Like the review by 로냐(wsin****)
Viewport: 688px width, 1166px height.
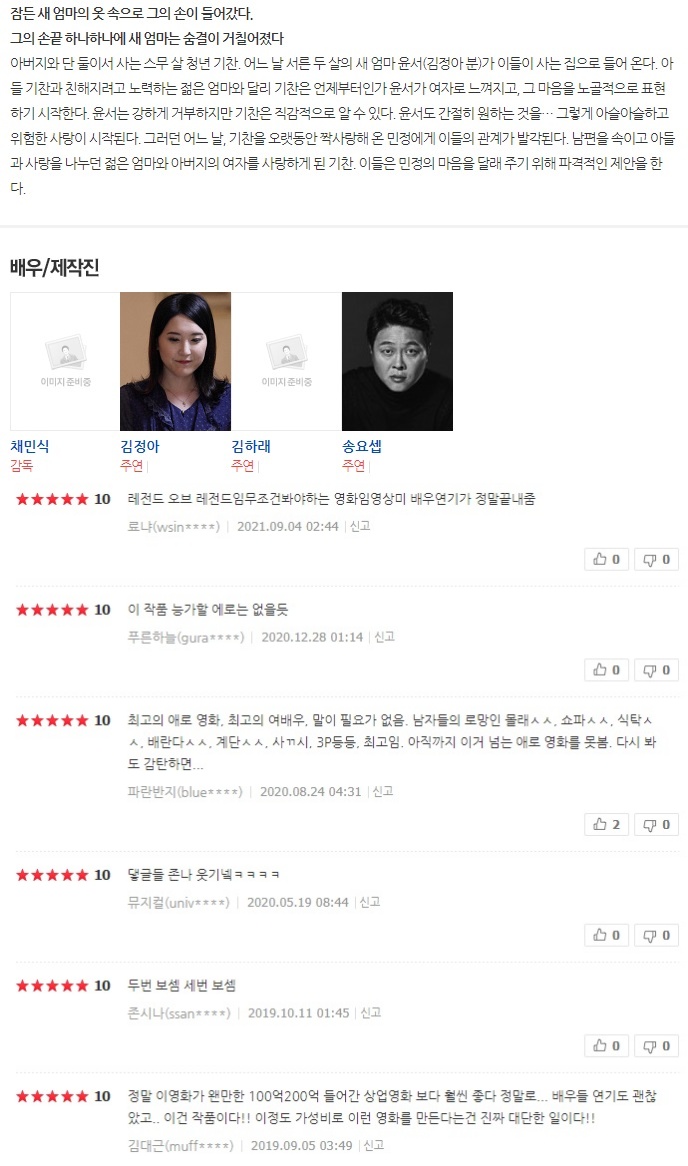[606, 559]
